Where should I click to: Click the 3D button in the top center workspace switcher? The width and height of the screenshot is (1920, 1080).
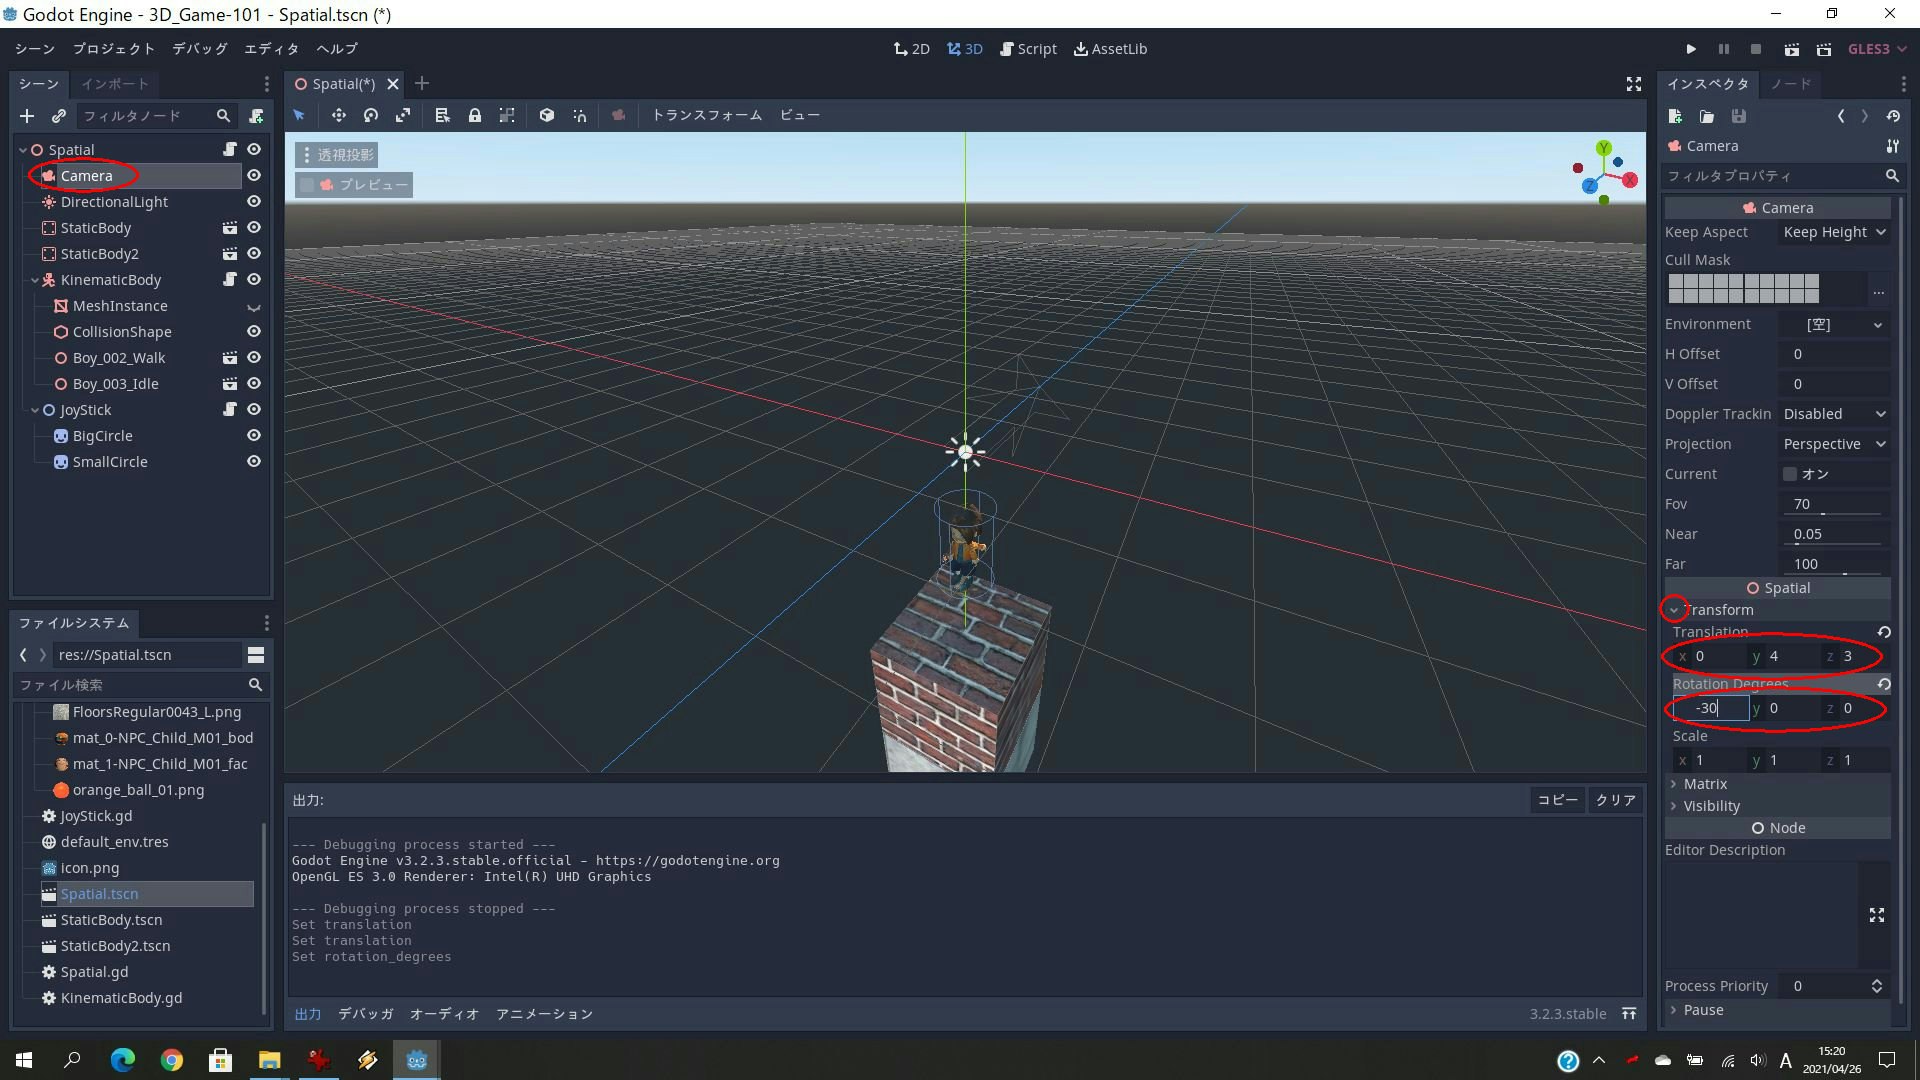(963, 48)
